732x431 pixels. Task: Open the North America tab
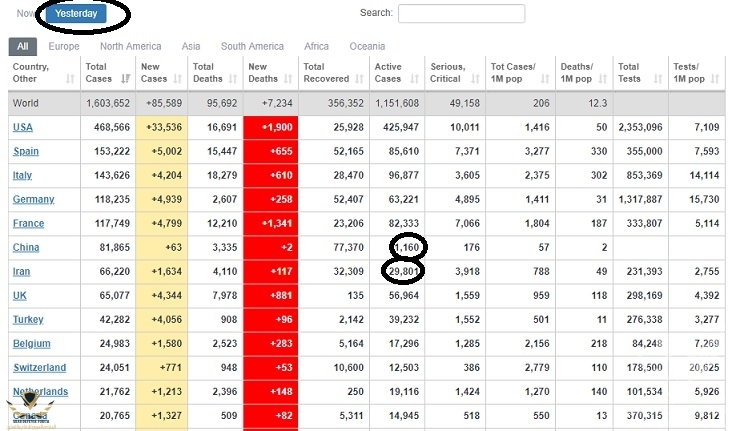[x=130, y=46]
